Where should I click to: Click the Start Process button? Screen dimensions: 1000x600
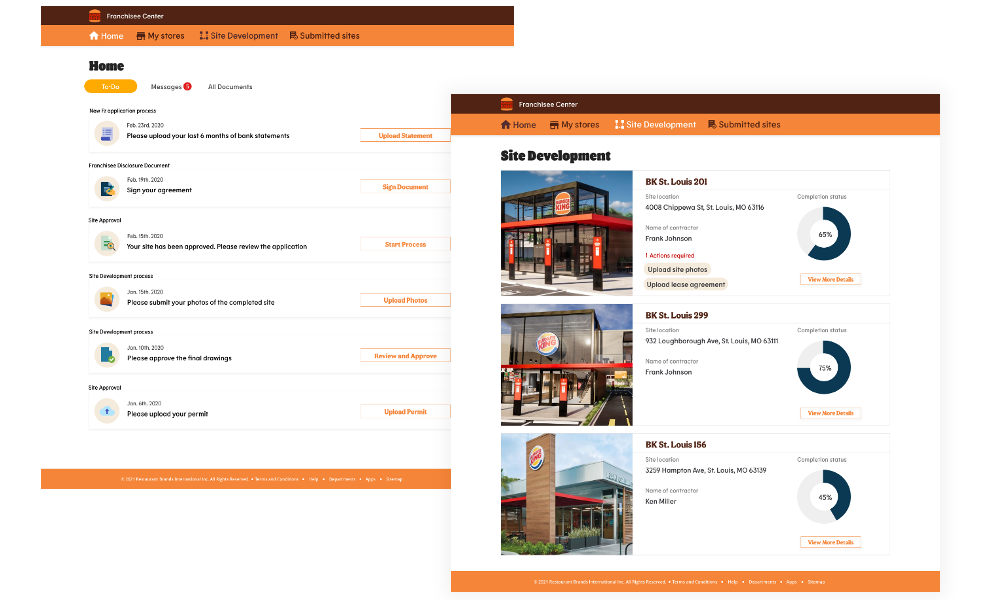(x=405, y=244)
